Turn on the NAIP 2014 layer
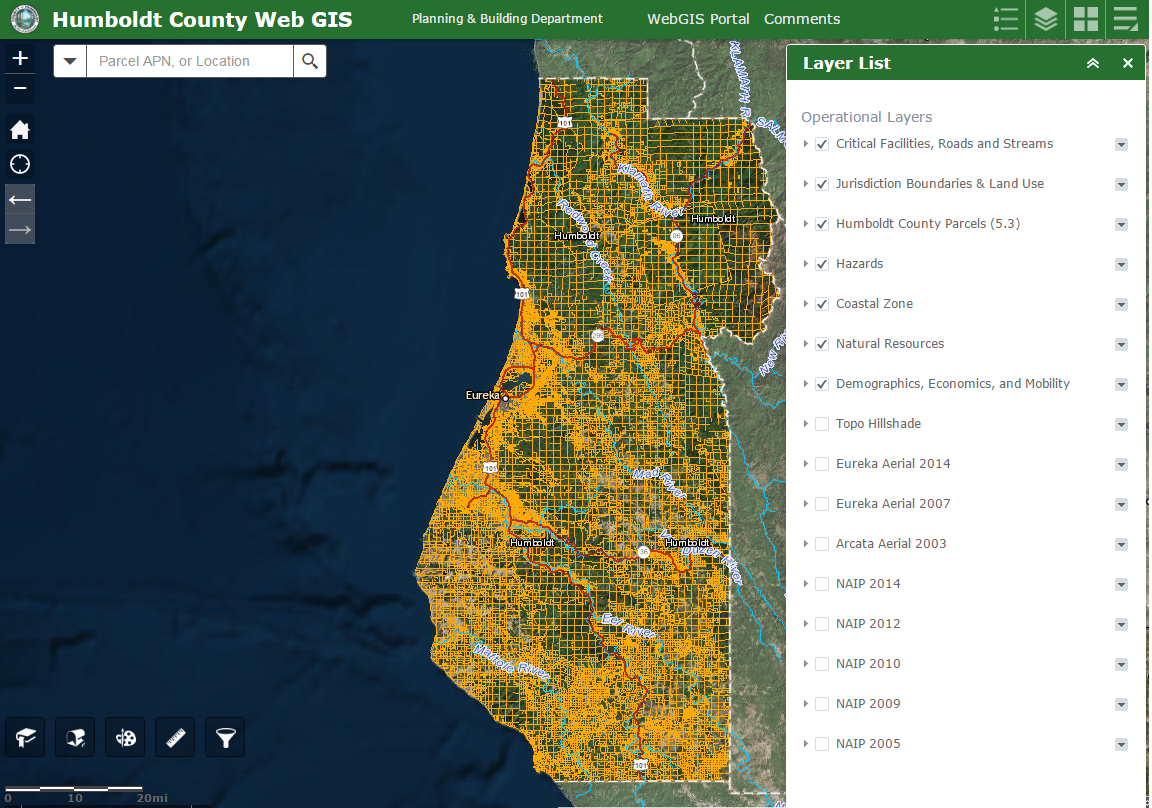This screenshot has height=808, width=1152. click(x=821, y=584)
